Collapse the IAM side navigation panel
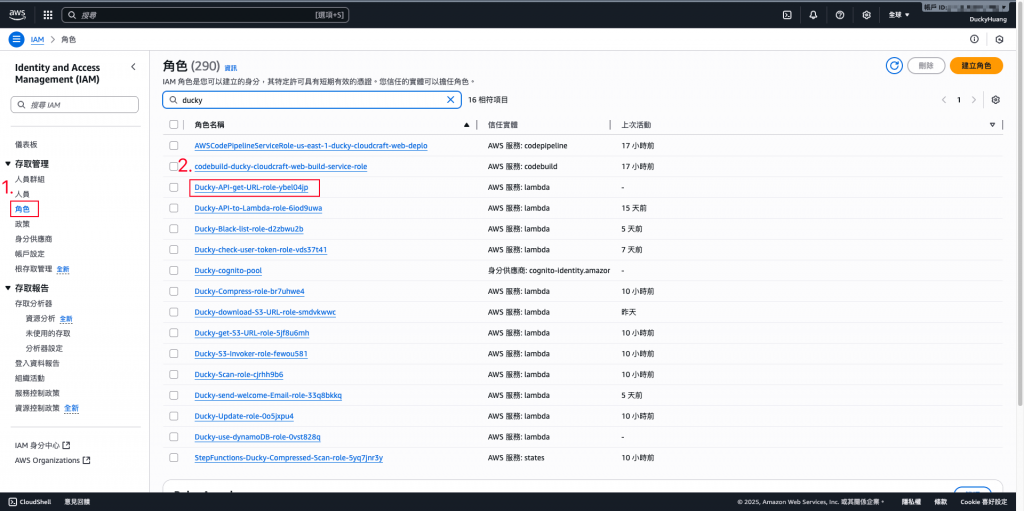Image resolution: width=1024 pixels, height=511 pixels. click(x=133, y=67)
